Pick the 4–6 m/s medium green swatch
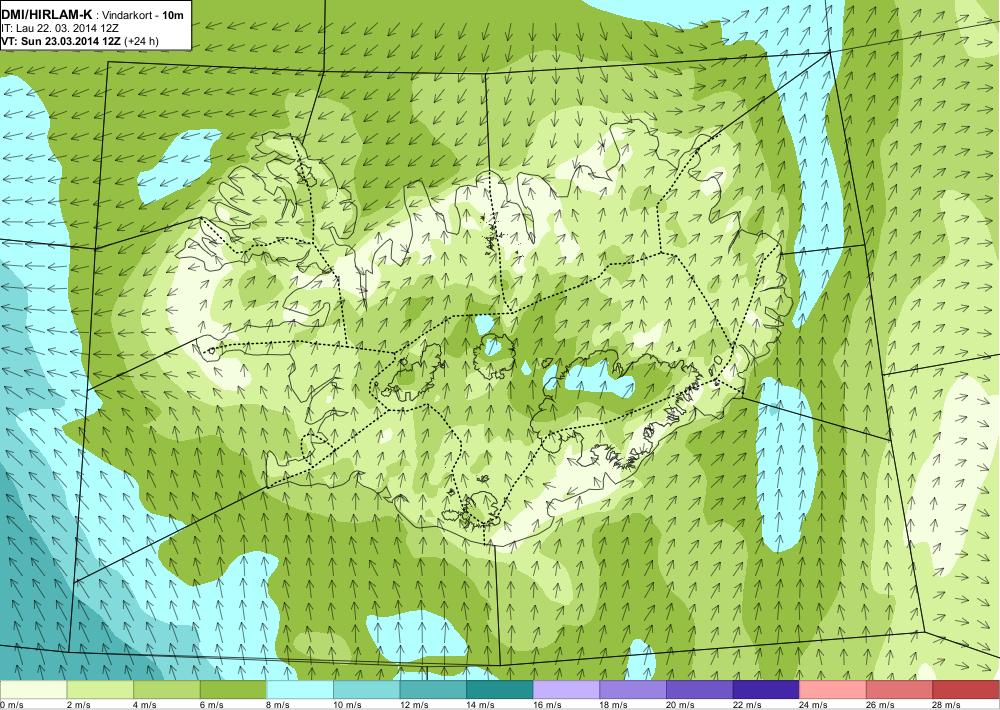 [166, 690]
